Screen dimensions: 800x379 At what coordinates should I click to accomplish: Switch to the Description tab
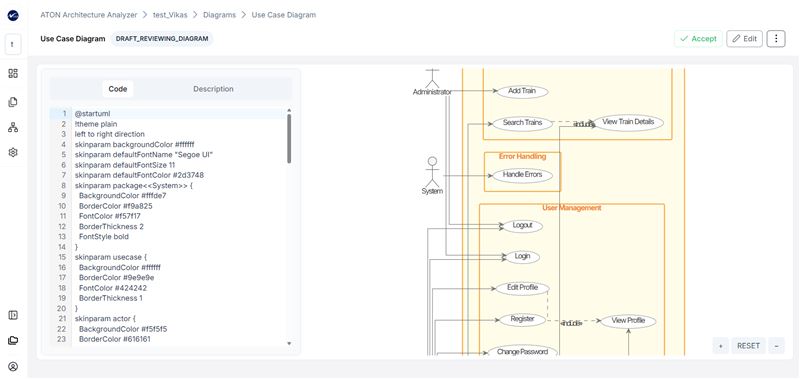[x=213, y=89]
